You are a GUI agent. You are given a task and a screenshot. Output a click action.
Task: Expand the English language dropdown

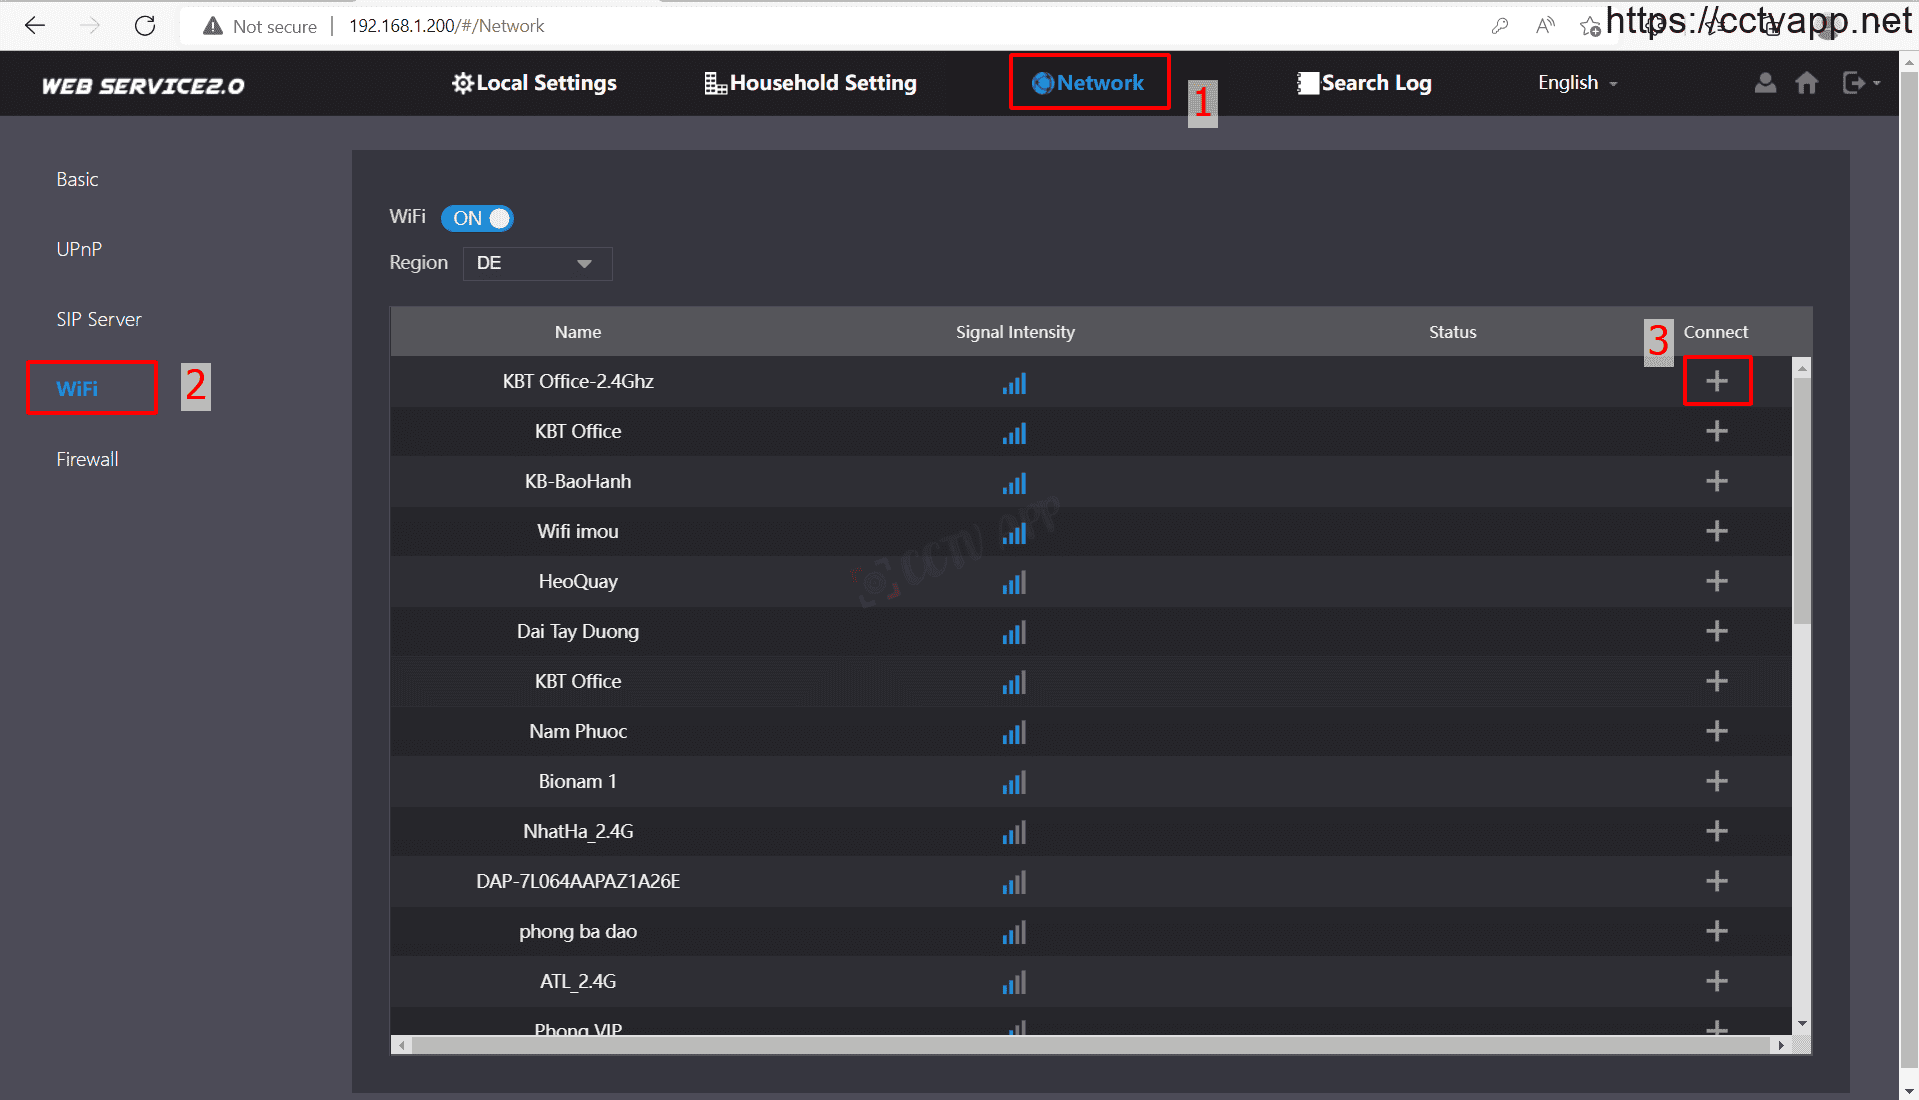(x=1577, y=83)
